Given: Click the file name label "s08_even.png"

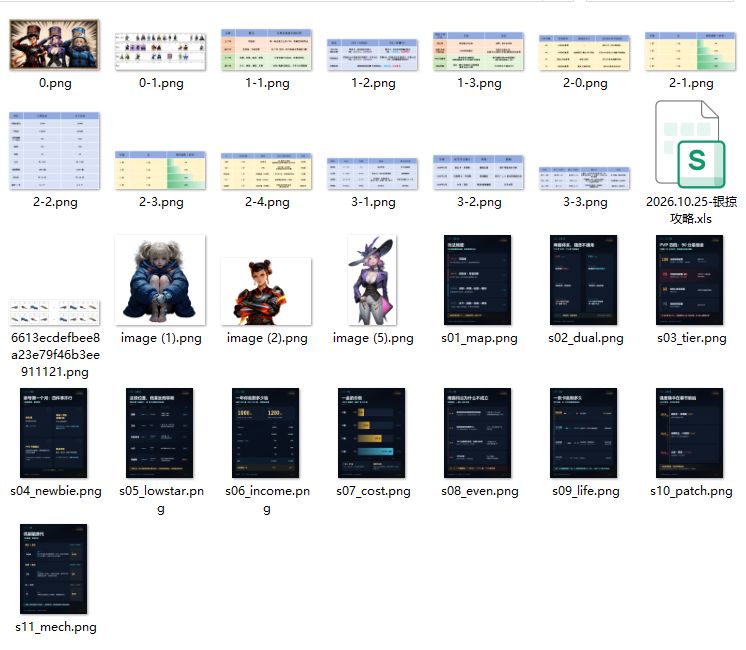Looking at the screenshot, I should point(480,491).
